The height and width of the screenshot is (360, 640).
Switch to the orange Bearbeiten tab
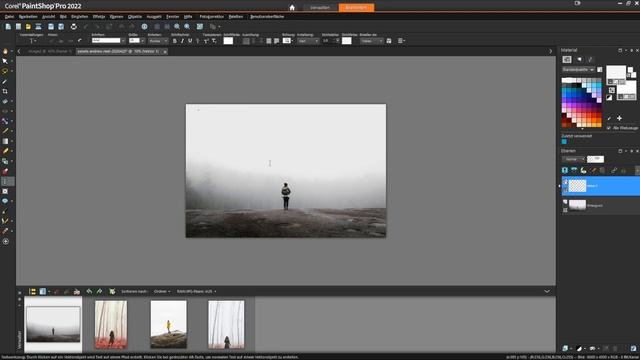click(x=356, y=7)
